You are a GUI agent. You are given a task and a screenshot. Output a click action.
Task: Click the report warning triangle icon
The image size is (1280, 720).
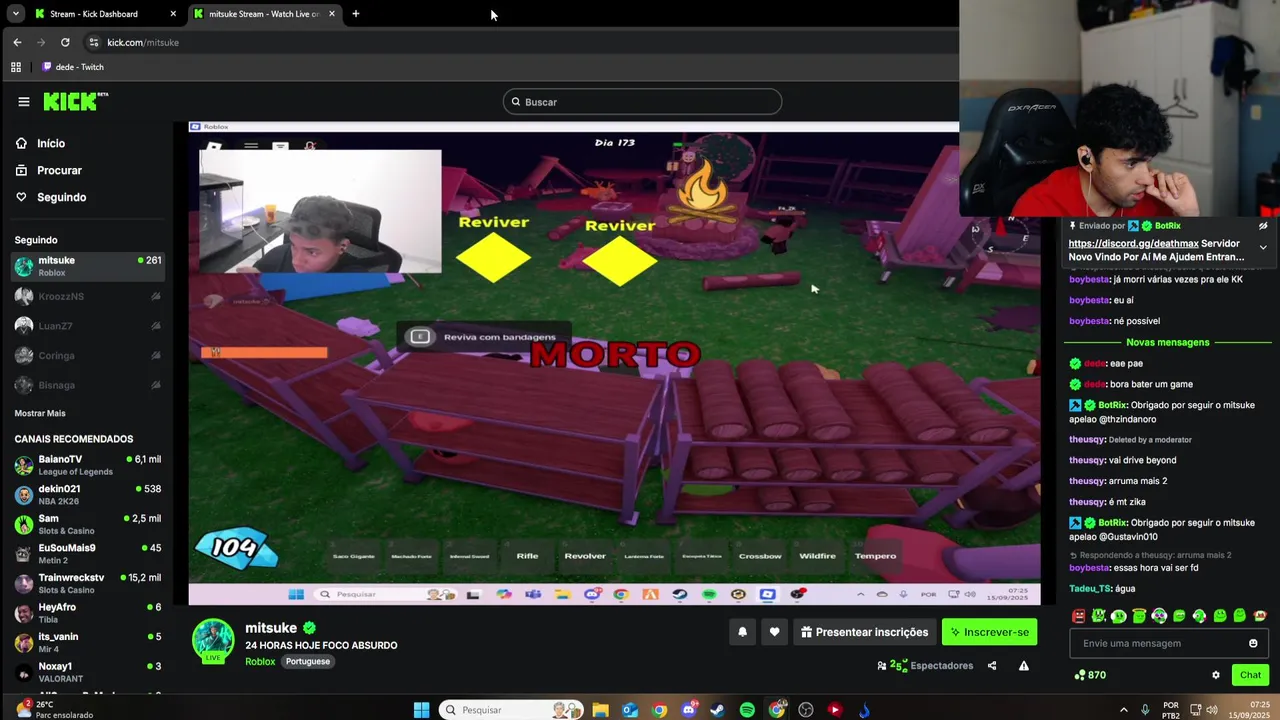click(x=1024, y=666)
